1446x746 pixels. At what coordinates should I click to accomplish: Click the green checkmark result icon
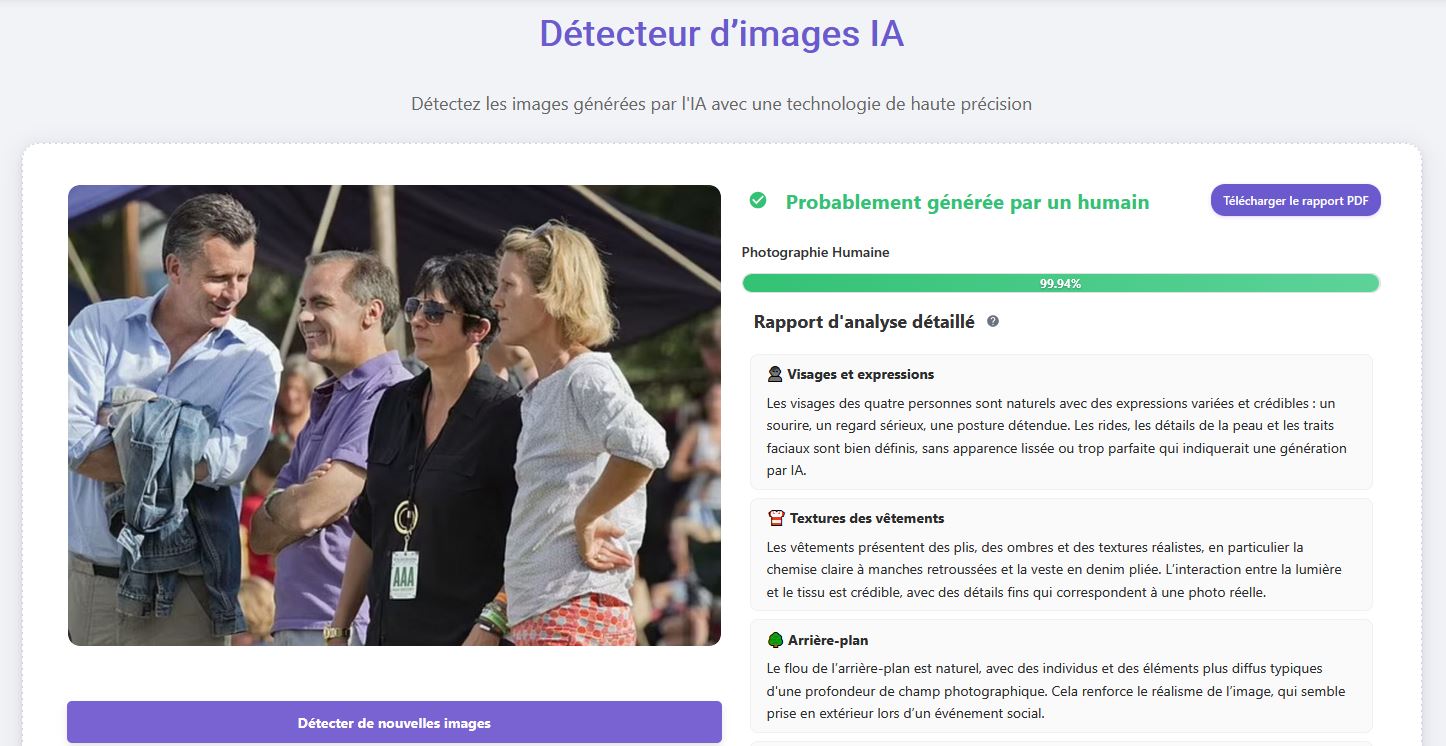click(x=758, y=201)
